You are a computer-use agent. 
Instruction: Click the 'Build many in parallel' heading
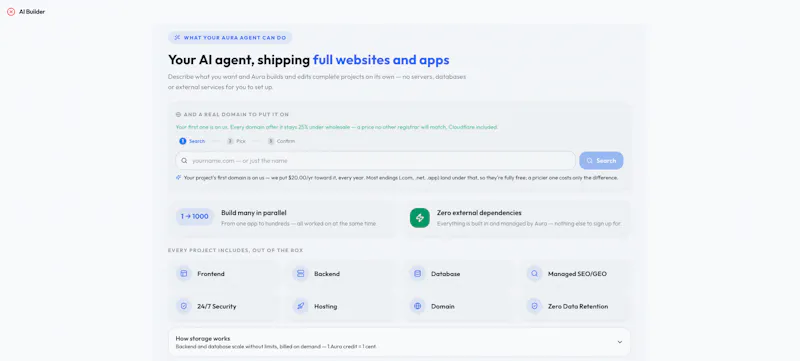click(254, 213)
